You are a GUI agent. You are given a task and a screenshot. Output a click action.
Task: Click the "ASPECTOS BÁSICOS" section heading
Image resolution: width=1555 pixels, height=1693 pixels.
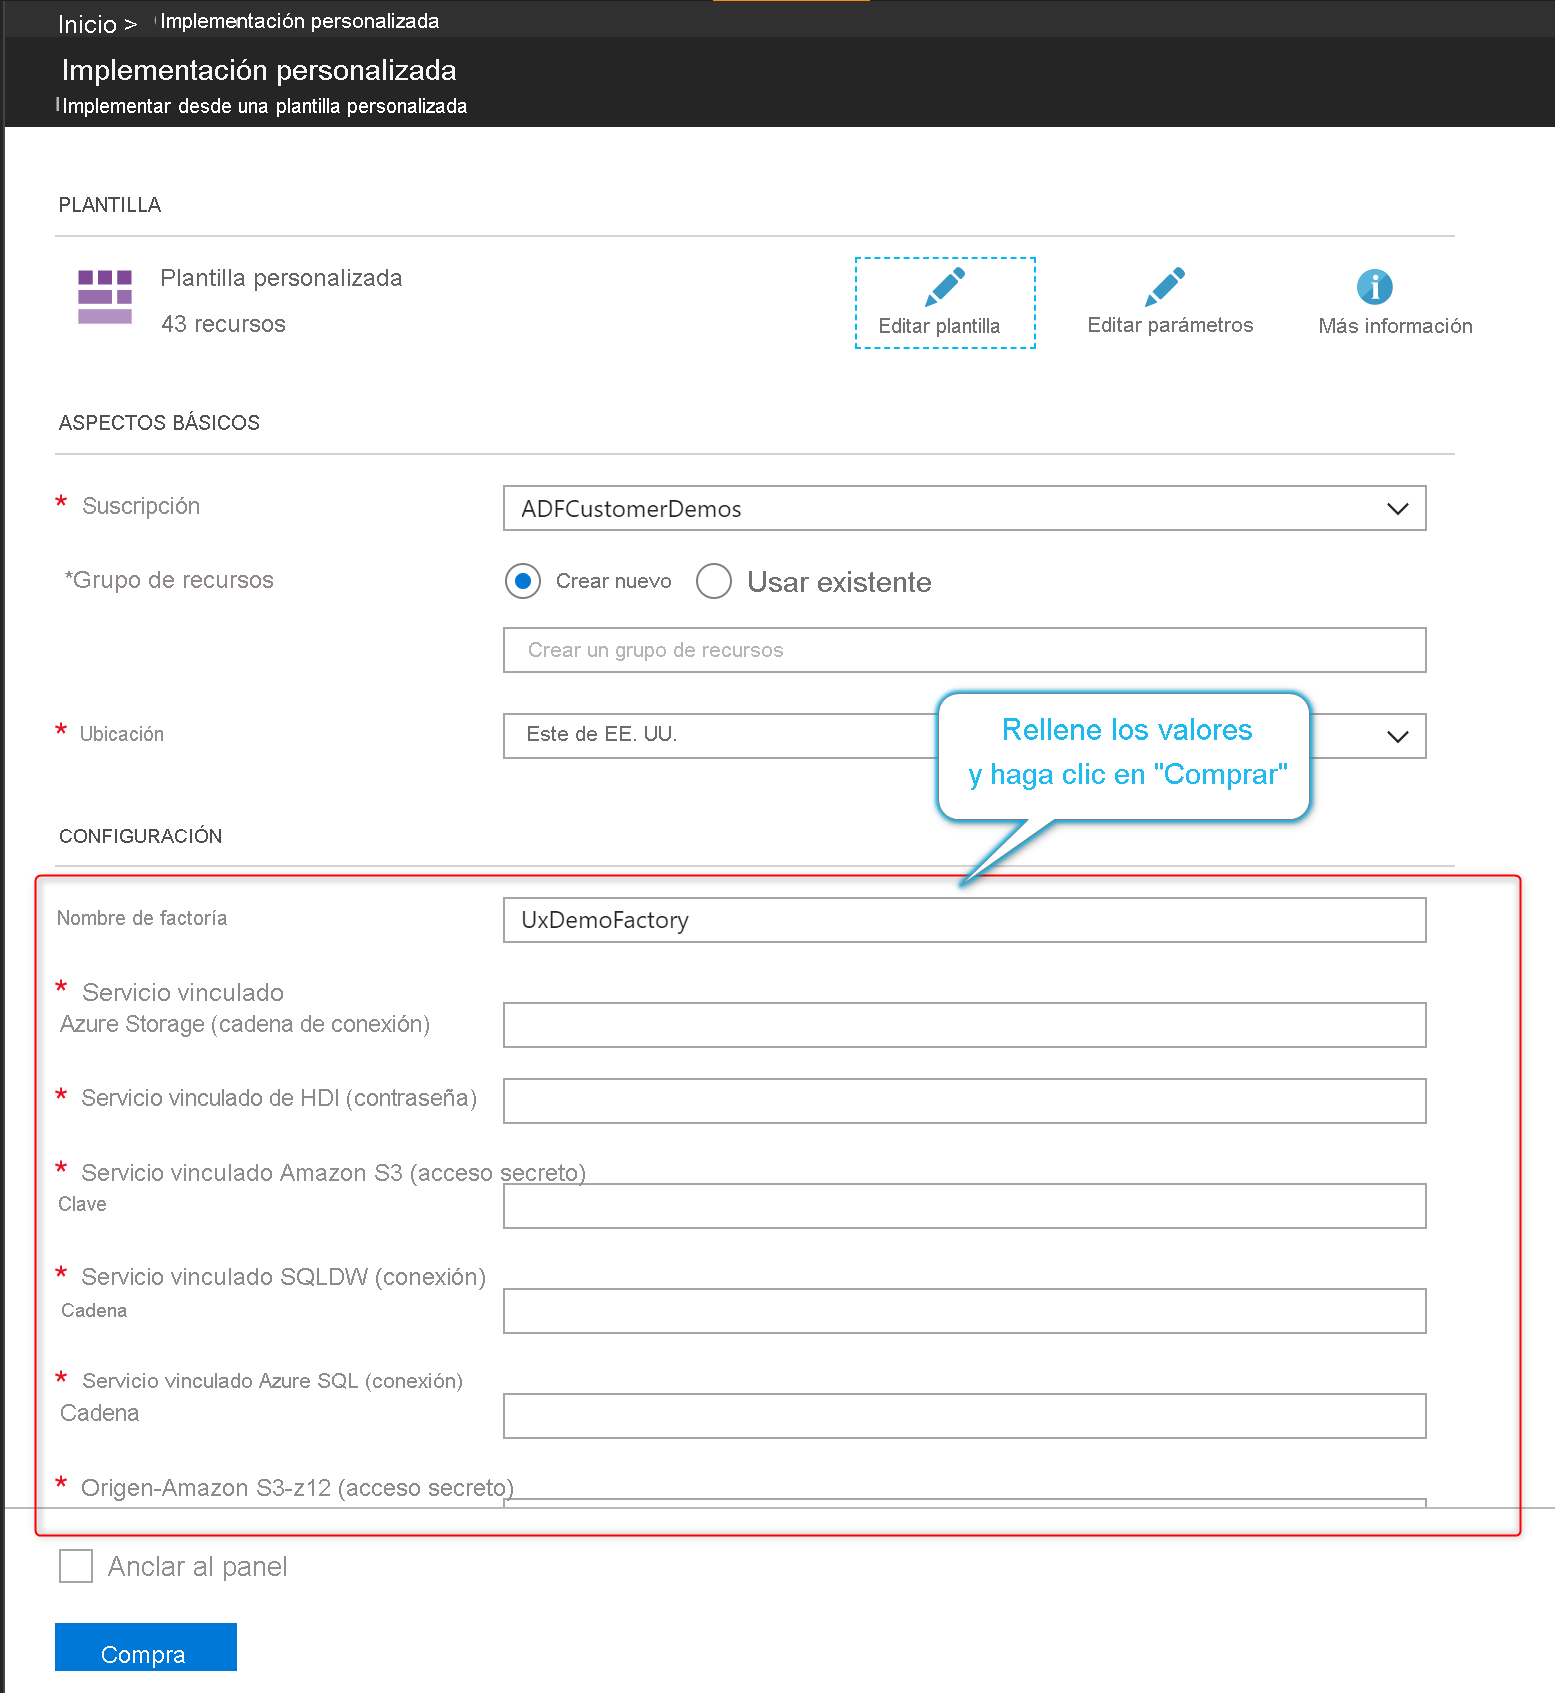159,423
